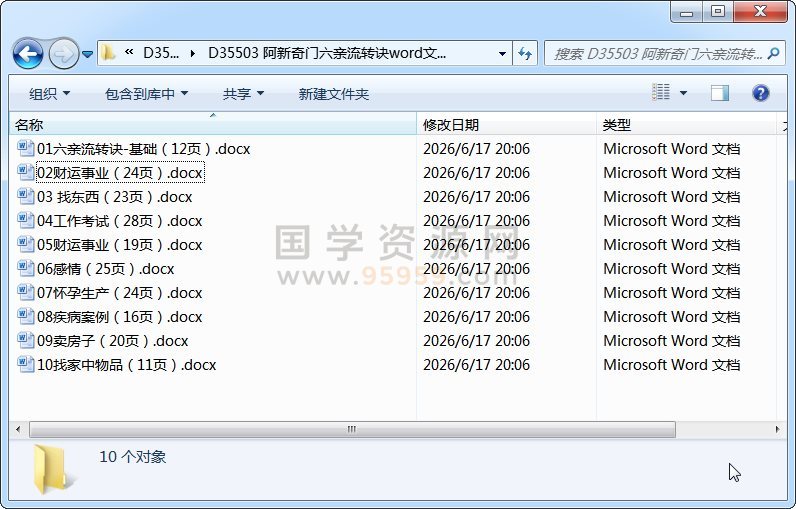Select the D35503 阿新奇门六亲流转诀 breadcrumb
Image resolution: width=796 pixels, height=509 pixels.
pyautogui.click(x=327, y=53)
